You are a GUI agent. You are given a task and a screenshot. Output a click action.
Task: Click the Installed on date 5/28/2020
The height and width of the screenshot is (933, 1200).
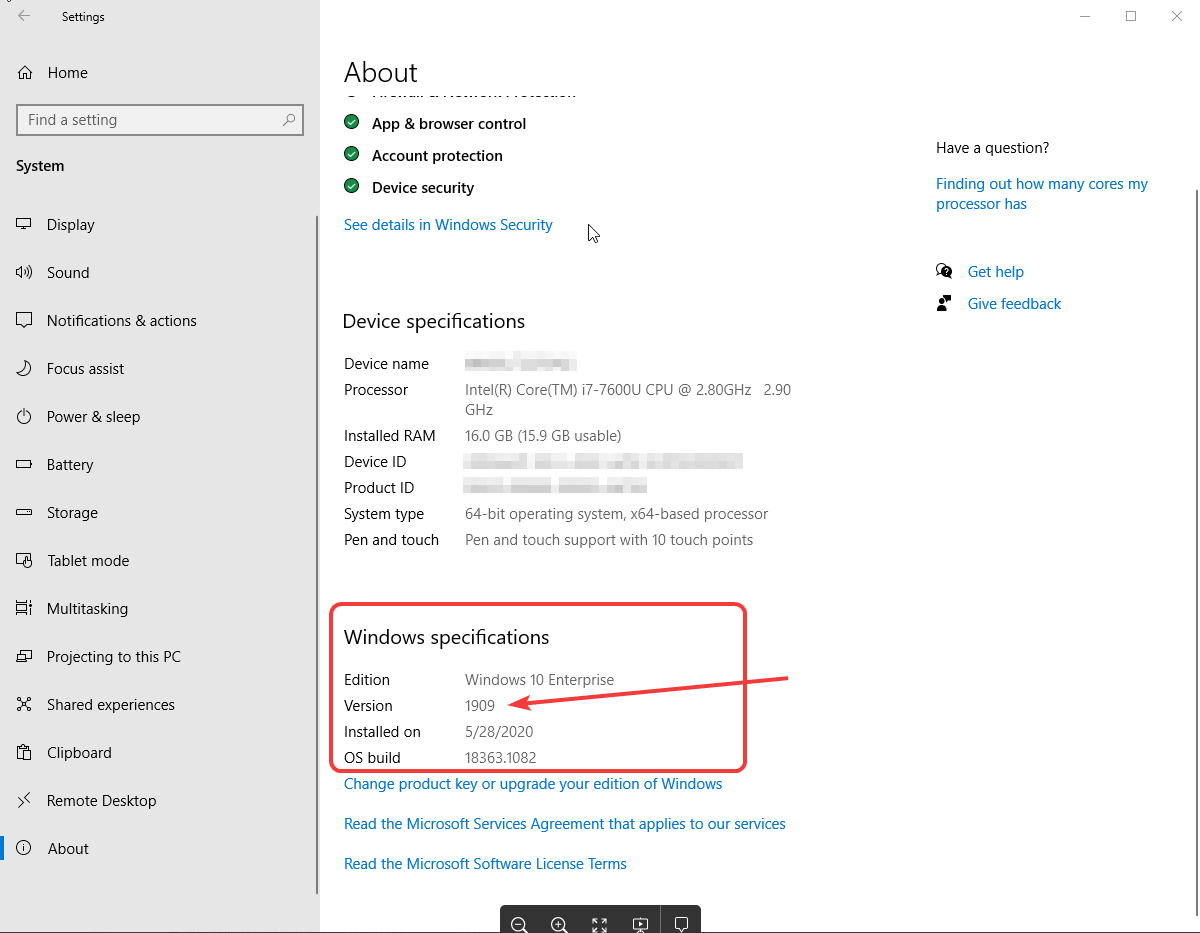point(499,732)
